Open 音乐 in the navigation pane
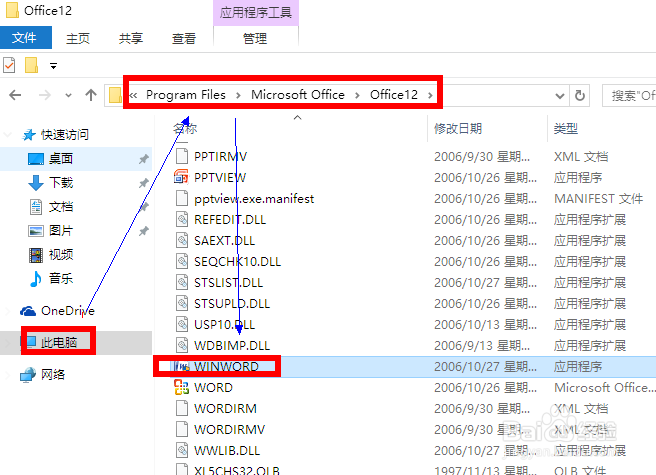The height and width of the screenshot is (475, 656). (61, 278)
